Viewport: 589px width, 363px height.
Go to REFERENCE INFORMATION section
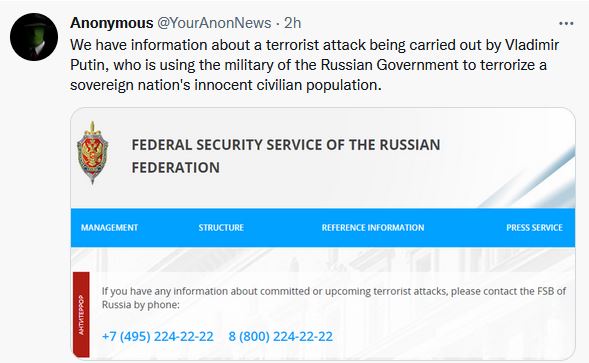(373, 228)
